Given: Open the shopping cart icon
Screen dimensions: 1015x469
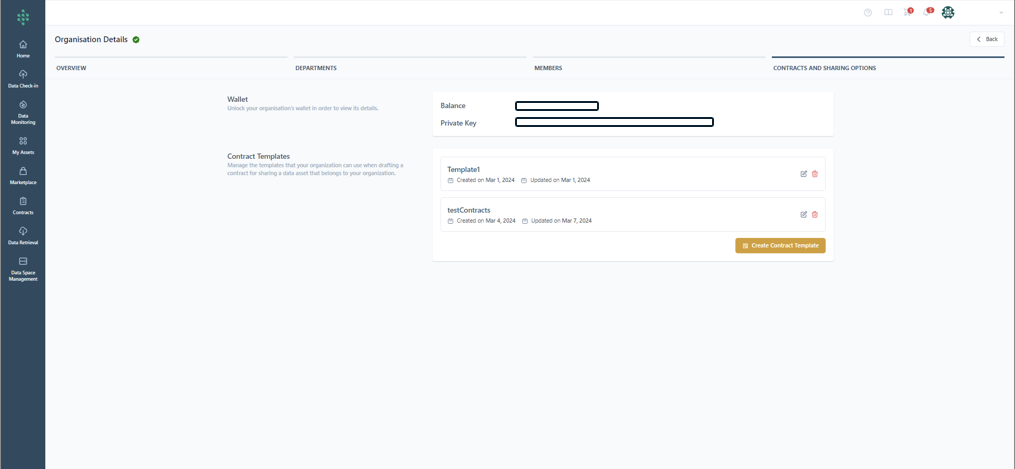Looking at the screenshot, I should 907,12.
